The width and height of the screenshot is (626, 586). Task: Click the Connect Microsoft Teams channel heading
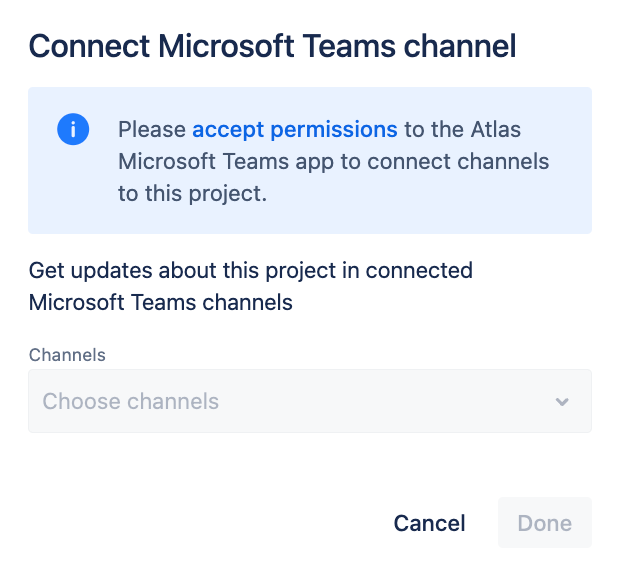(x=273, y=46)
